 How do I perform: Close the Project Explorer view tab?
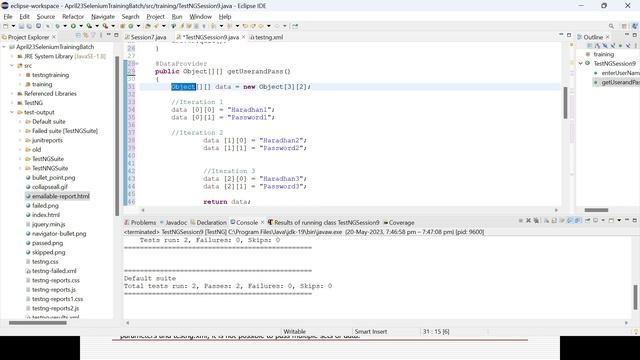[53, 37]
